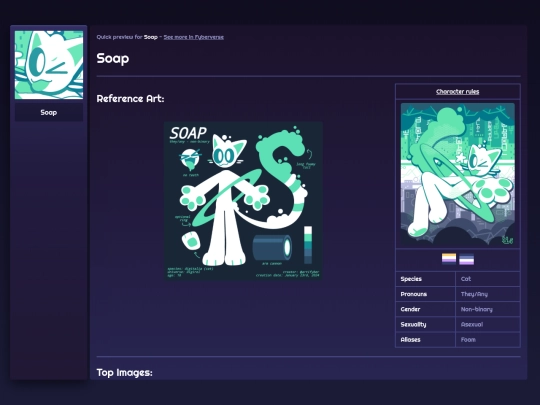Click the 'Quick preview for Soap' text
The height and width of the screenshot is (405, 540).
127,37
